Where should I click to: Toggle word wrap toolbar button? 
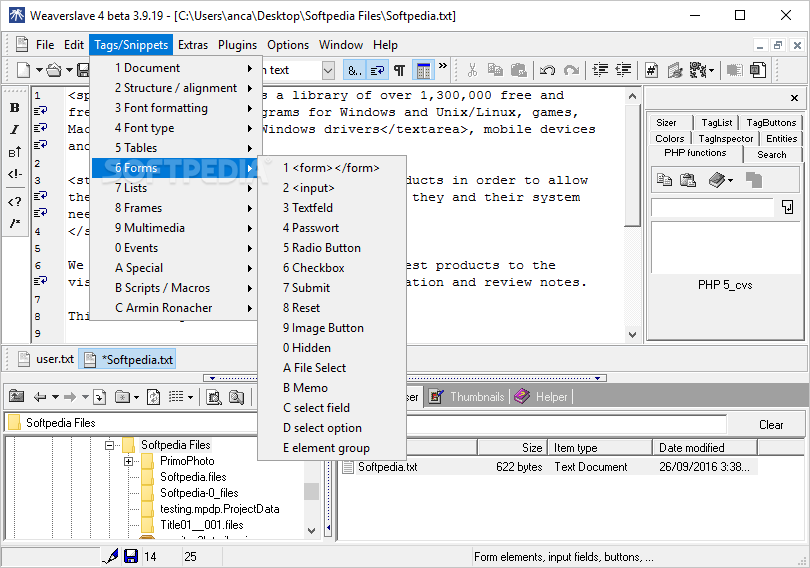pyautogui.click(x=377, y=70)
